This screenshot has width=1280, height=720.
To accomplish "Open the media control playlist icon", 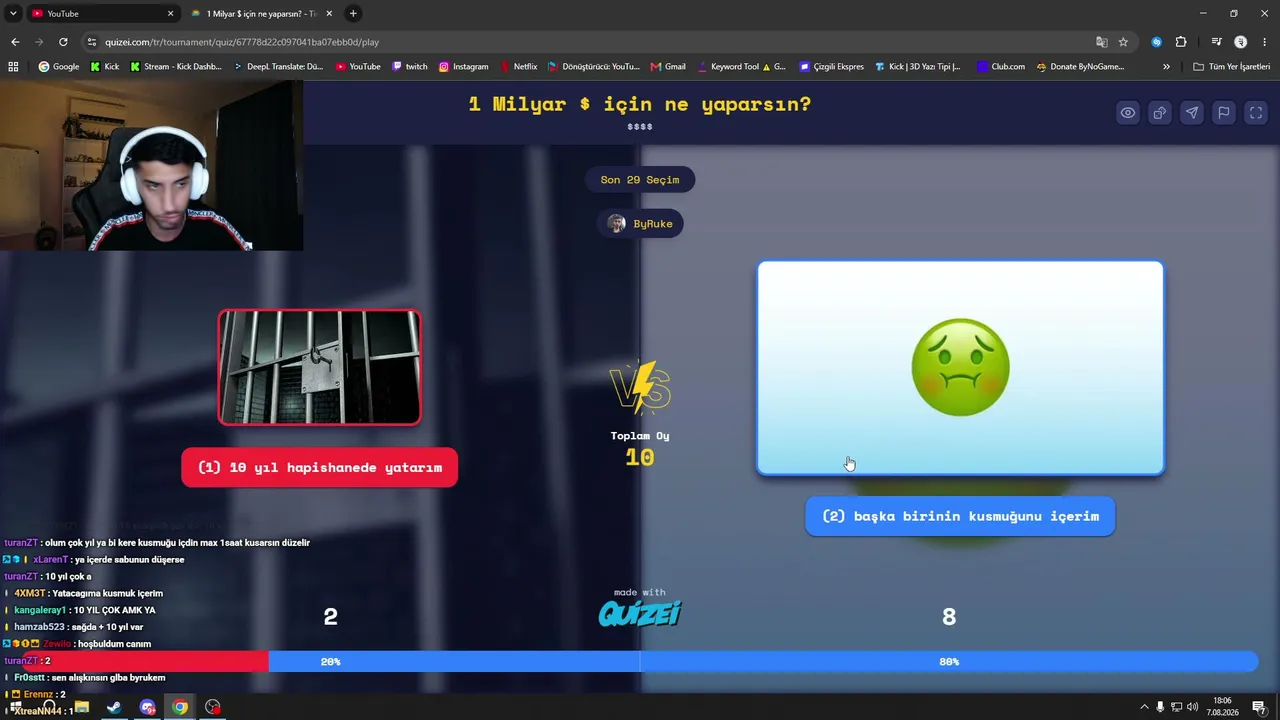I will [1216, 42].
